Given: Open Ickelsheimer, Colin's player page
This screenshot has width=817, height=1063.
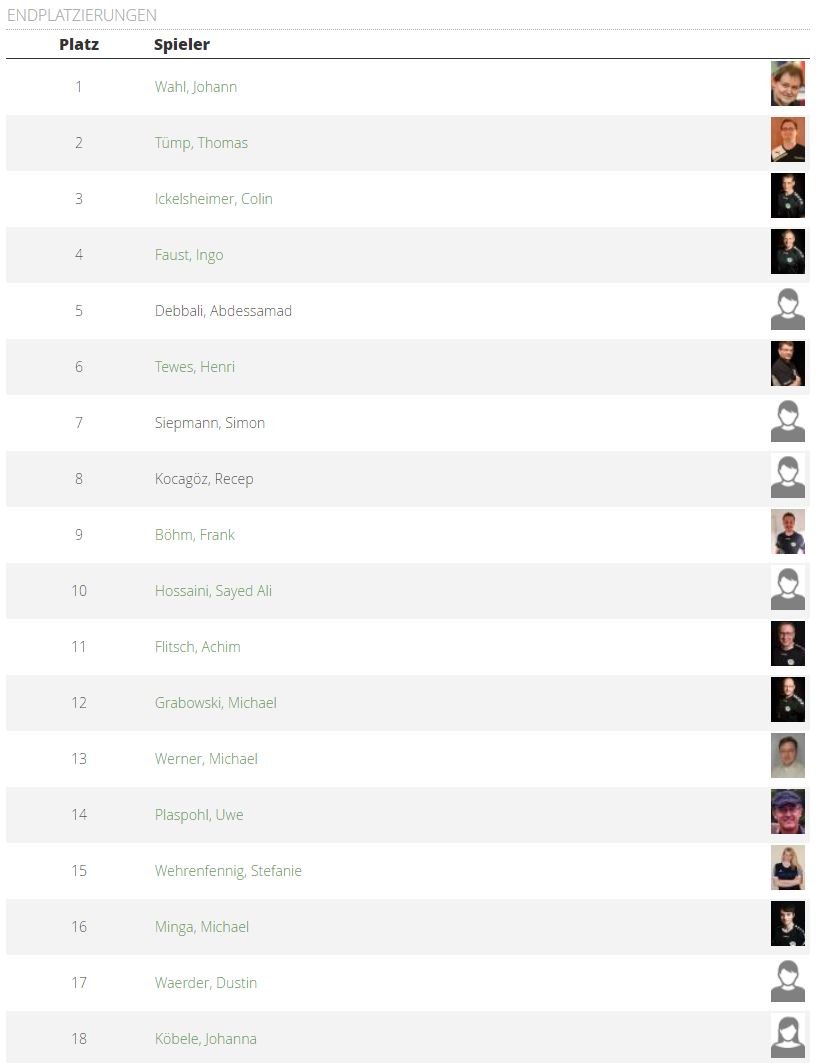Looking at the screenshot, I should coord(213,199).
